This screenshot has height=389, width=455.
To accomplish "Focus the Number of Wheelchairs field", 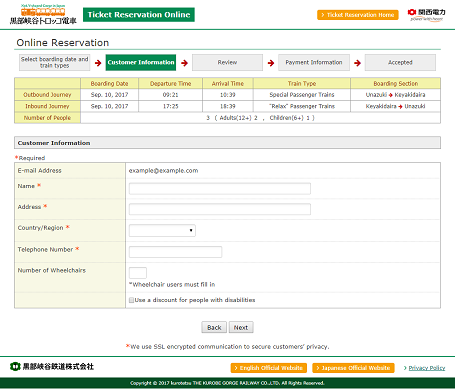I will coord(138,273).
